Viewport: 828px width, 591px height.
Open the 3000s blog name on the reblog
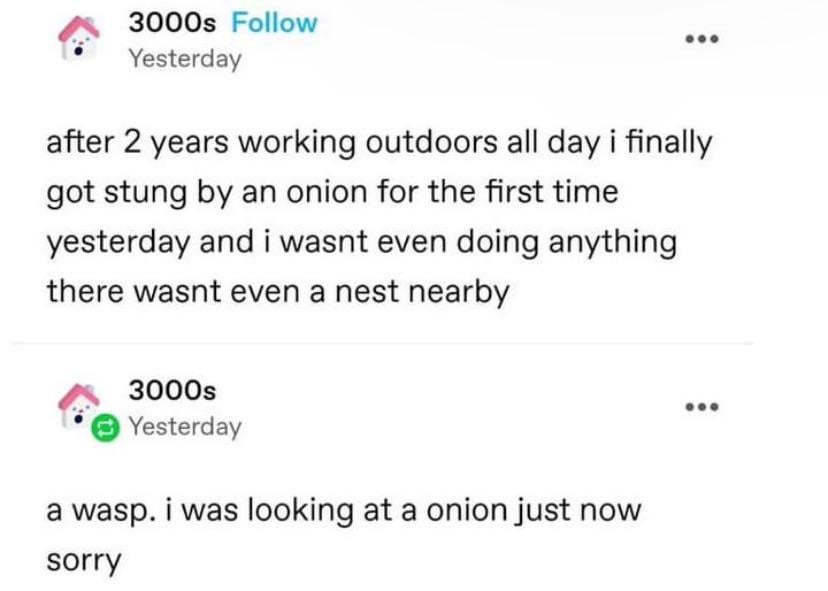tap(174, 389)
